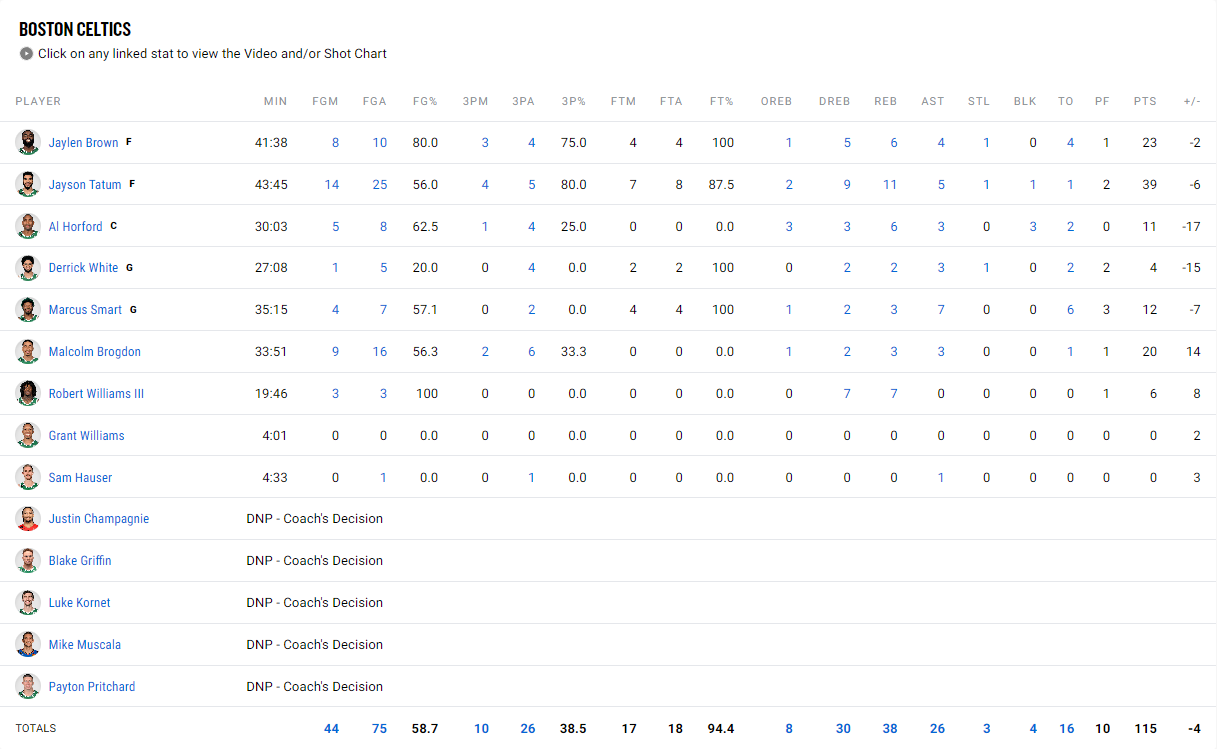Image resolution: width=1217 pixels, height=749 pixels.
Task: View team total 75 field goal attempts
Action: 379,729
